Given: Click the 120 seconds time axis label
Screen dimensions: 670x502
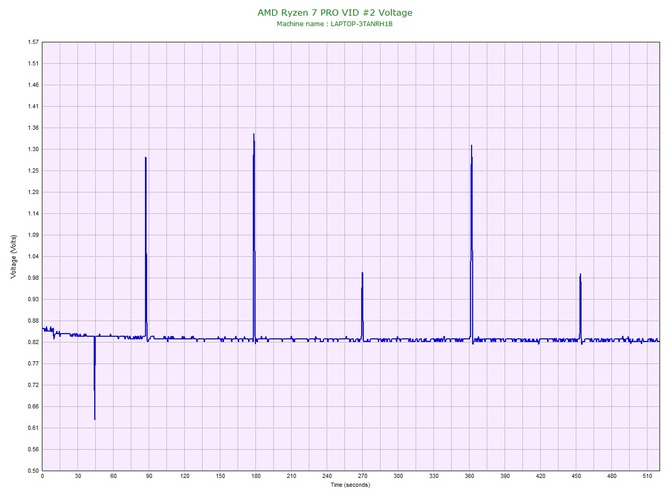Looking at the screenshot, I should (x=185, y=476).
